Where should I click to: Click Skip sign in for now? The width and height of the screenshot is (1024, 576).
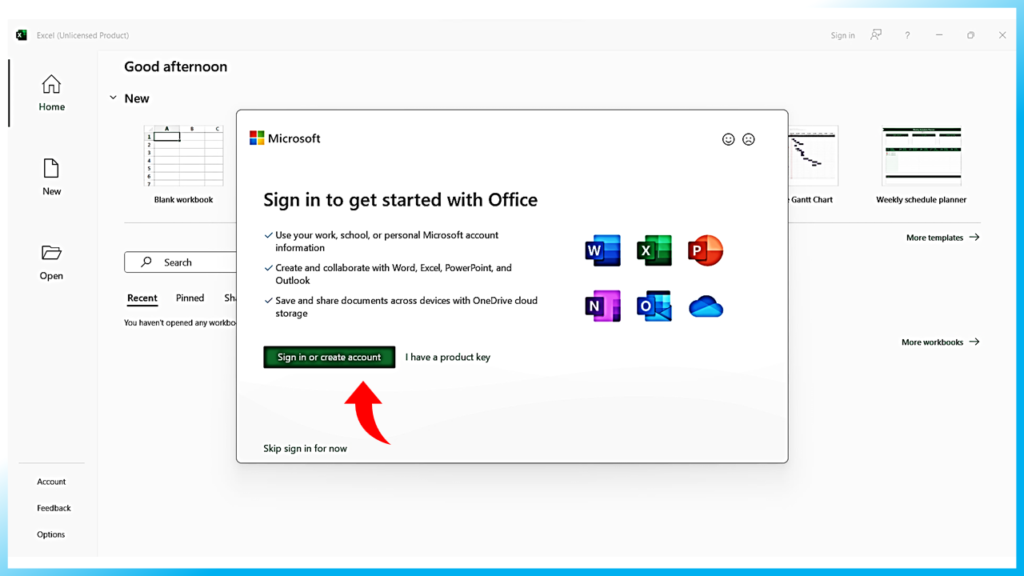click(305, 448)
